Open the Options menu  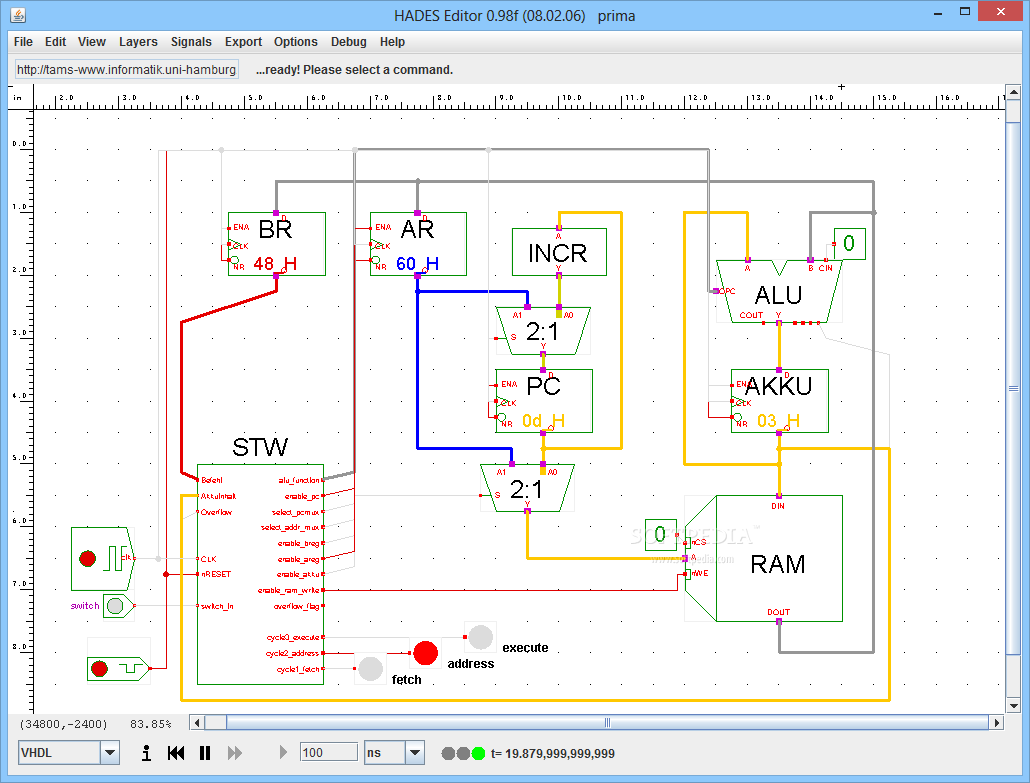(296, 41)
